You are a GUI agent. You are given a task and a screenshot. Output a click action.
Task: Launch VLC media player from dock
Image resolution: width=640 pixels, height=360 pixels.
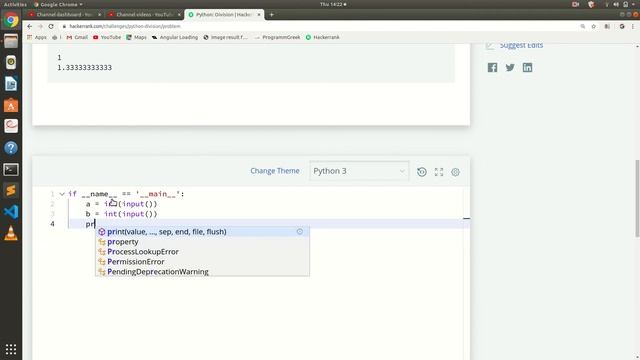11,233
